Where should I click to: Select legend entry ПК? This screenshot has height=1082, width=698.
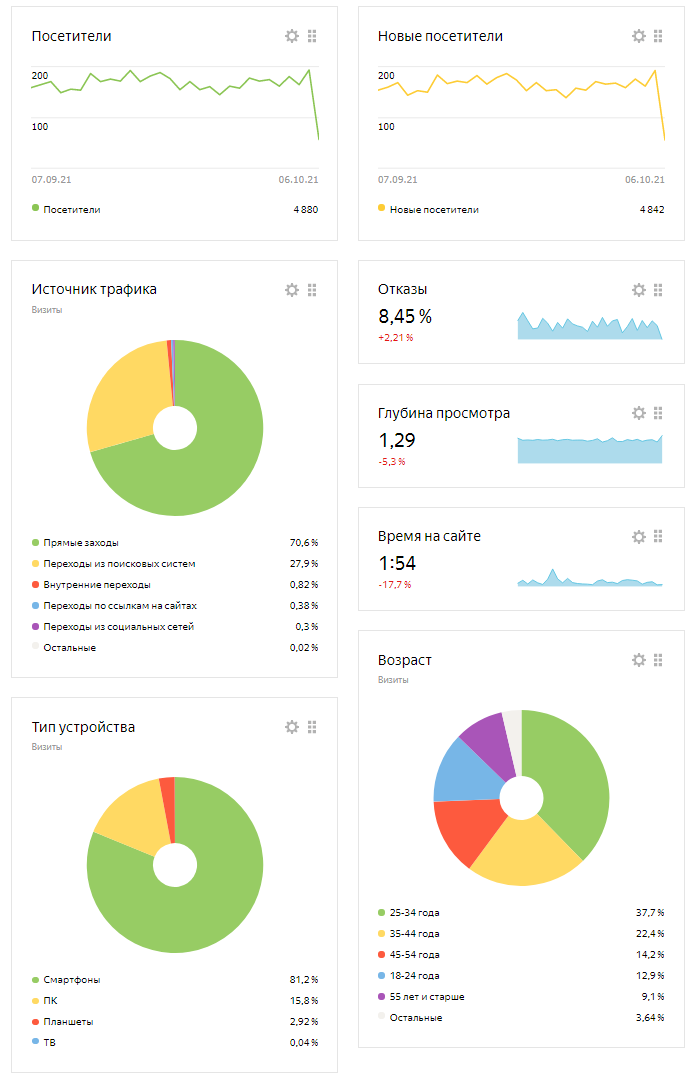coord(50,1001)
